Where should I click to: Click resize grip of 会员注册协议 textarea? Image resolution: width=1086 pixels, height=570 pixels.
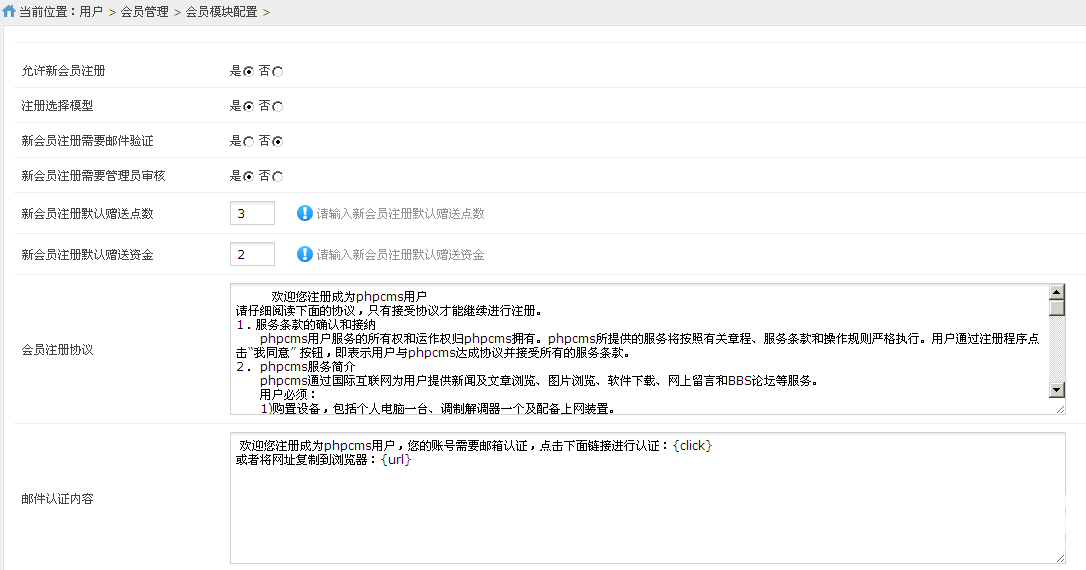[x=1059, y=408]
